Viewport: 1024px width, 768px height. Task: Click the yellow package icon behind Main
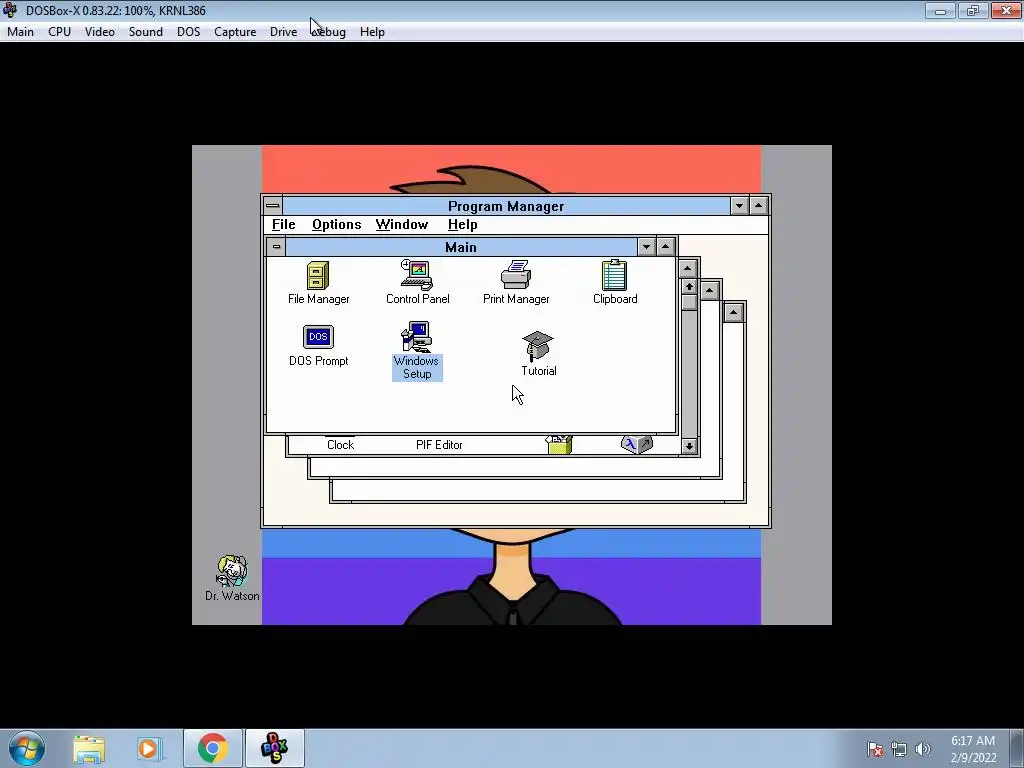(x=559, y=445)
